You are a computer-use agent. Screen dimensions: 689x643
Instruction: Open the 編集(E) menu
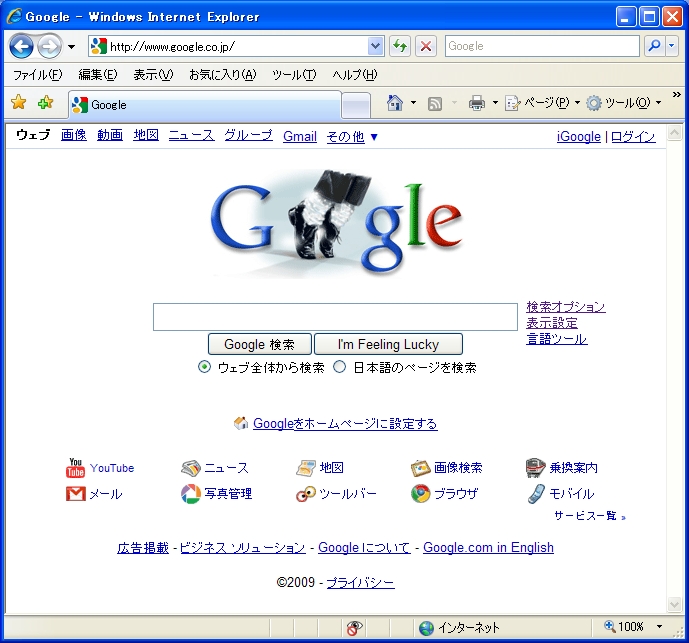pos(98,75)
